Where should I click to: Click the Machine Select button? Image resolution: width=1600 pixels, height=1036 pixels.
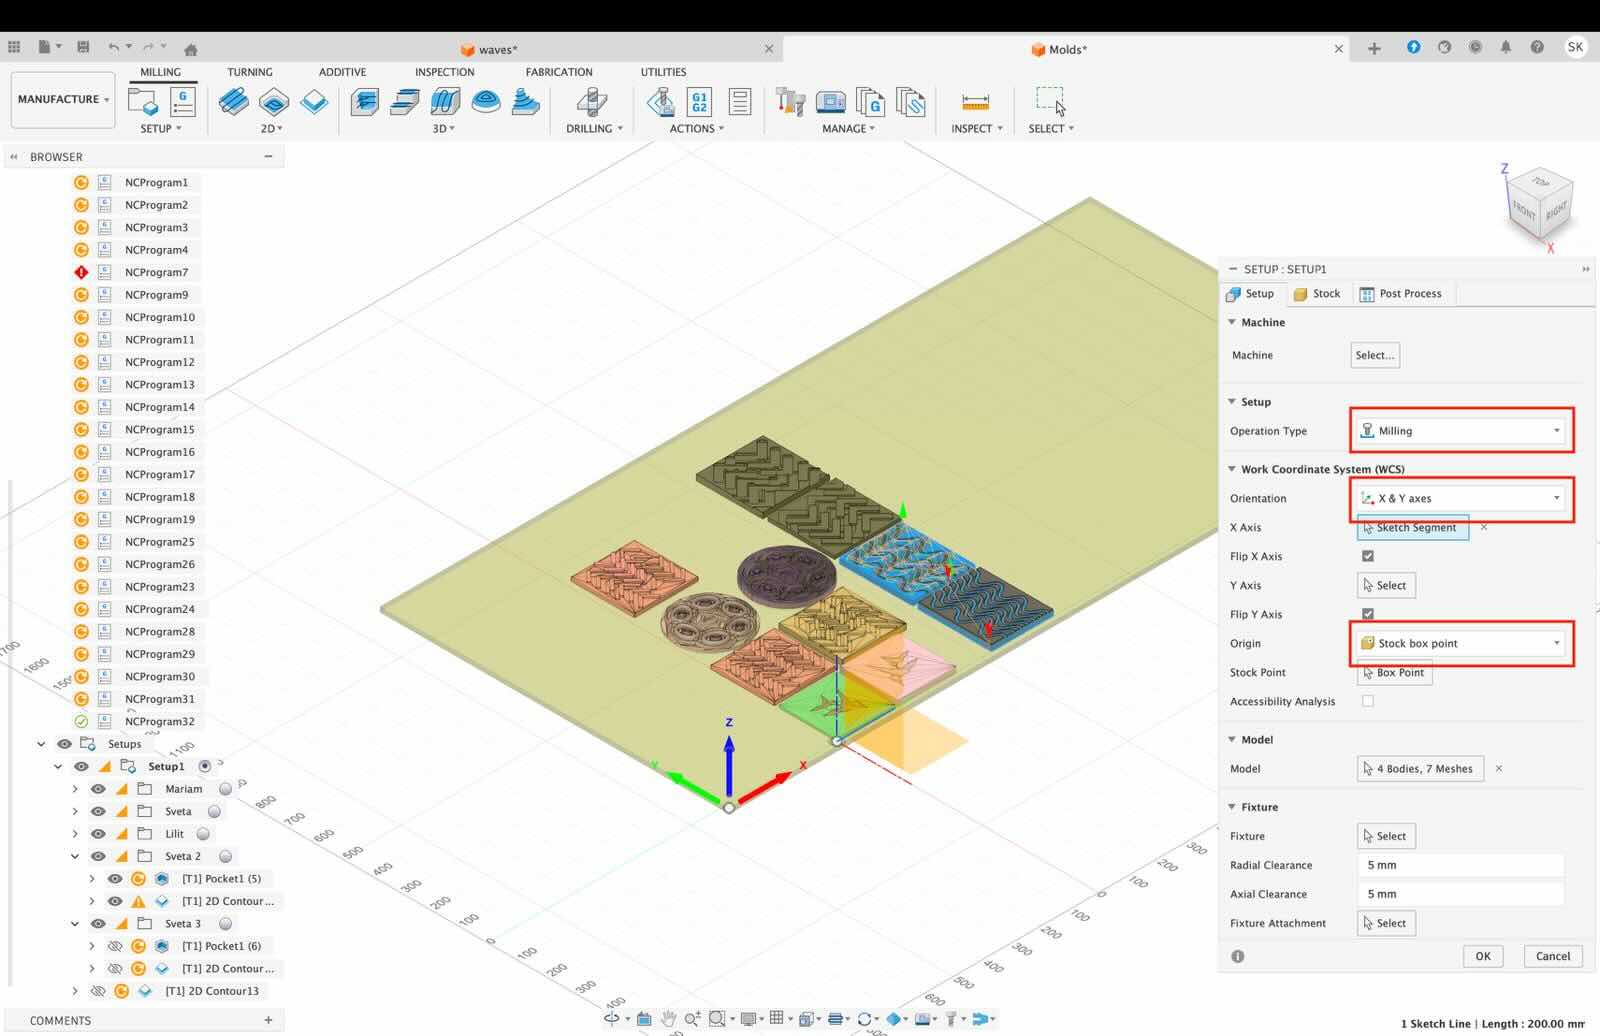pyautogui.click(x=1374, y=355)
